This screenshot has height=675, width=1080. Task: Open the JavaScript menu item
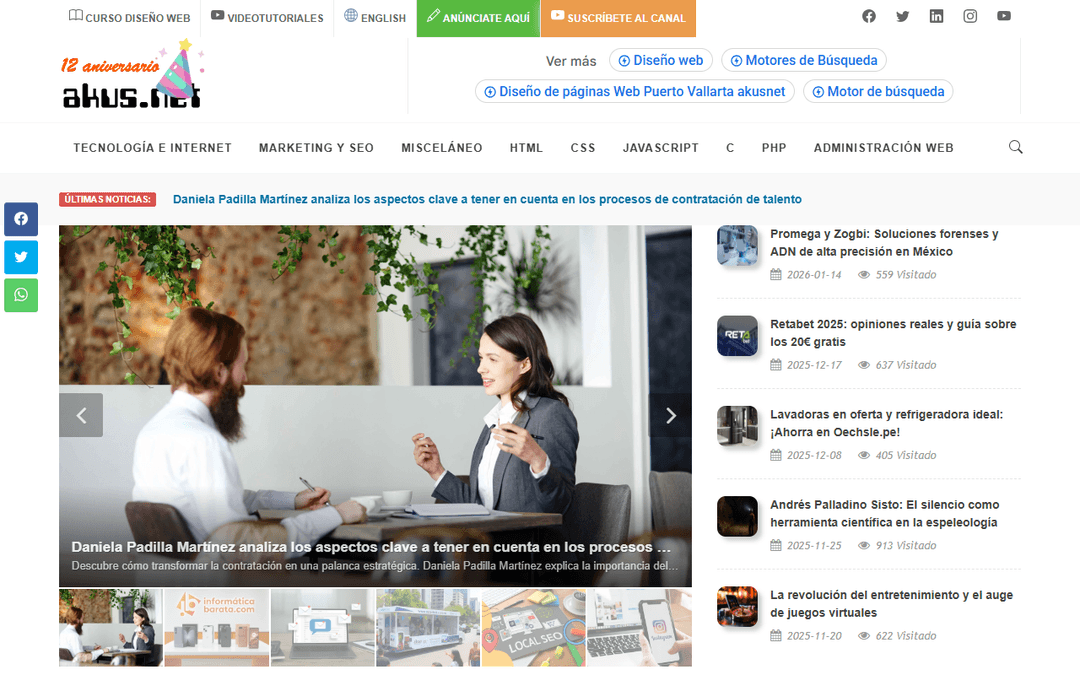[x=661, y=148]
